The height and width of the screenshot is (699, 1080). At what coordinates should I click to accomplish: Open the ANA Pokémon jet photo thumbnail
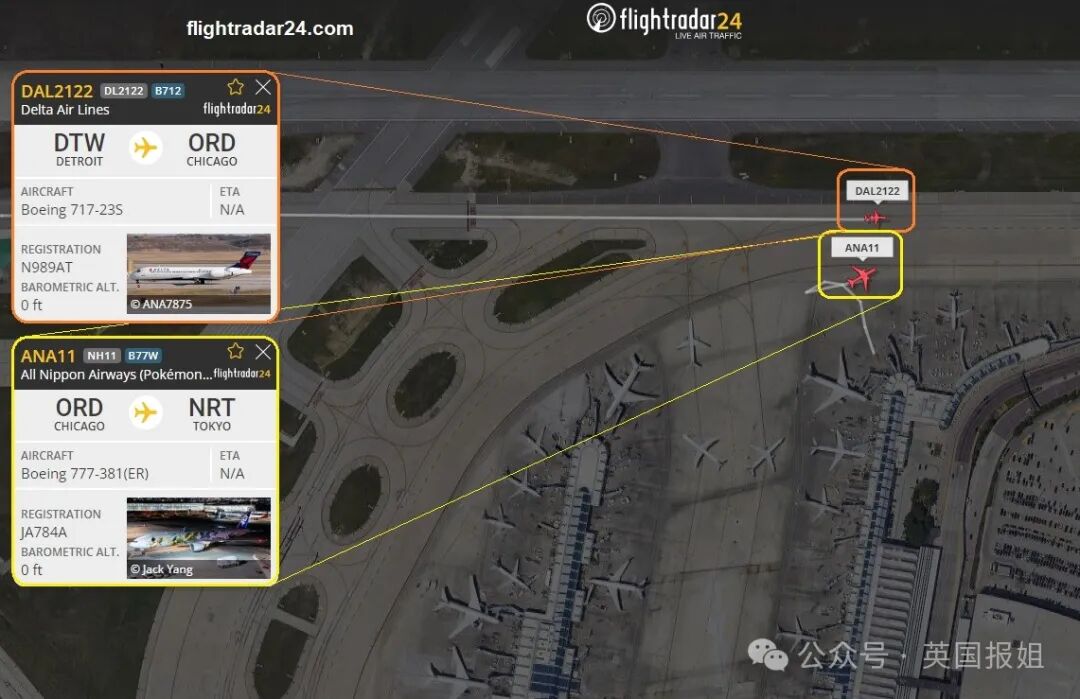tap(198, 538)
